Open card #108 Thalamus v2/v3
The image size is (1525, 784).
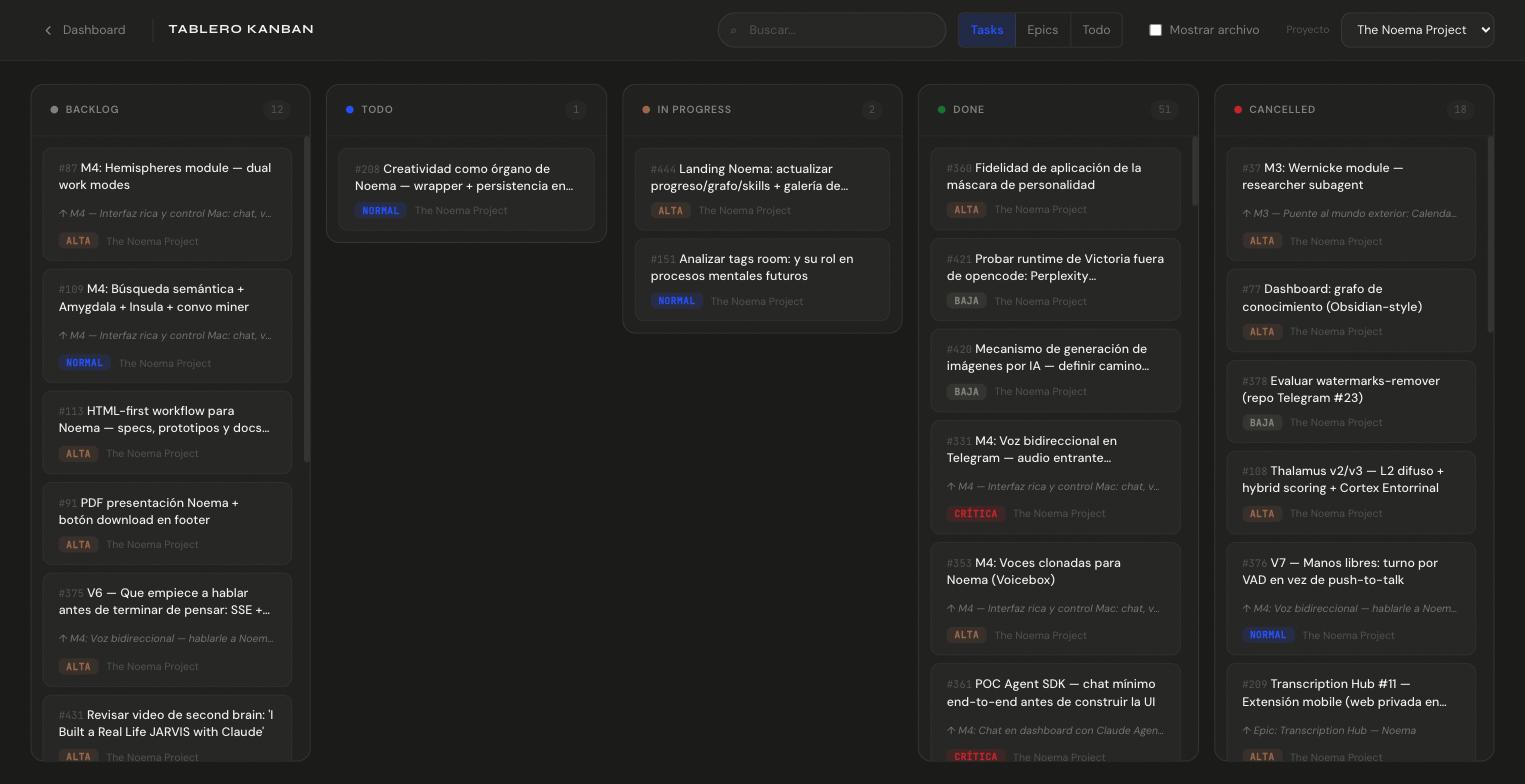pyautogui.click(x=1351, y=493)
